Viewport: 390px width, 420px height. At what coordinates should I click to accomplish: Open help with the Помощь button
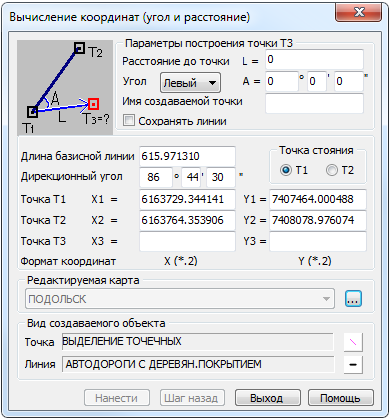(x=340, y=398)
